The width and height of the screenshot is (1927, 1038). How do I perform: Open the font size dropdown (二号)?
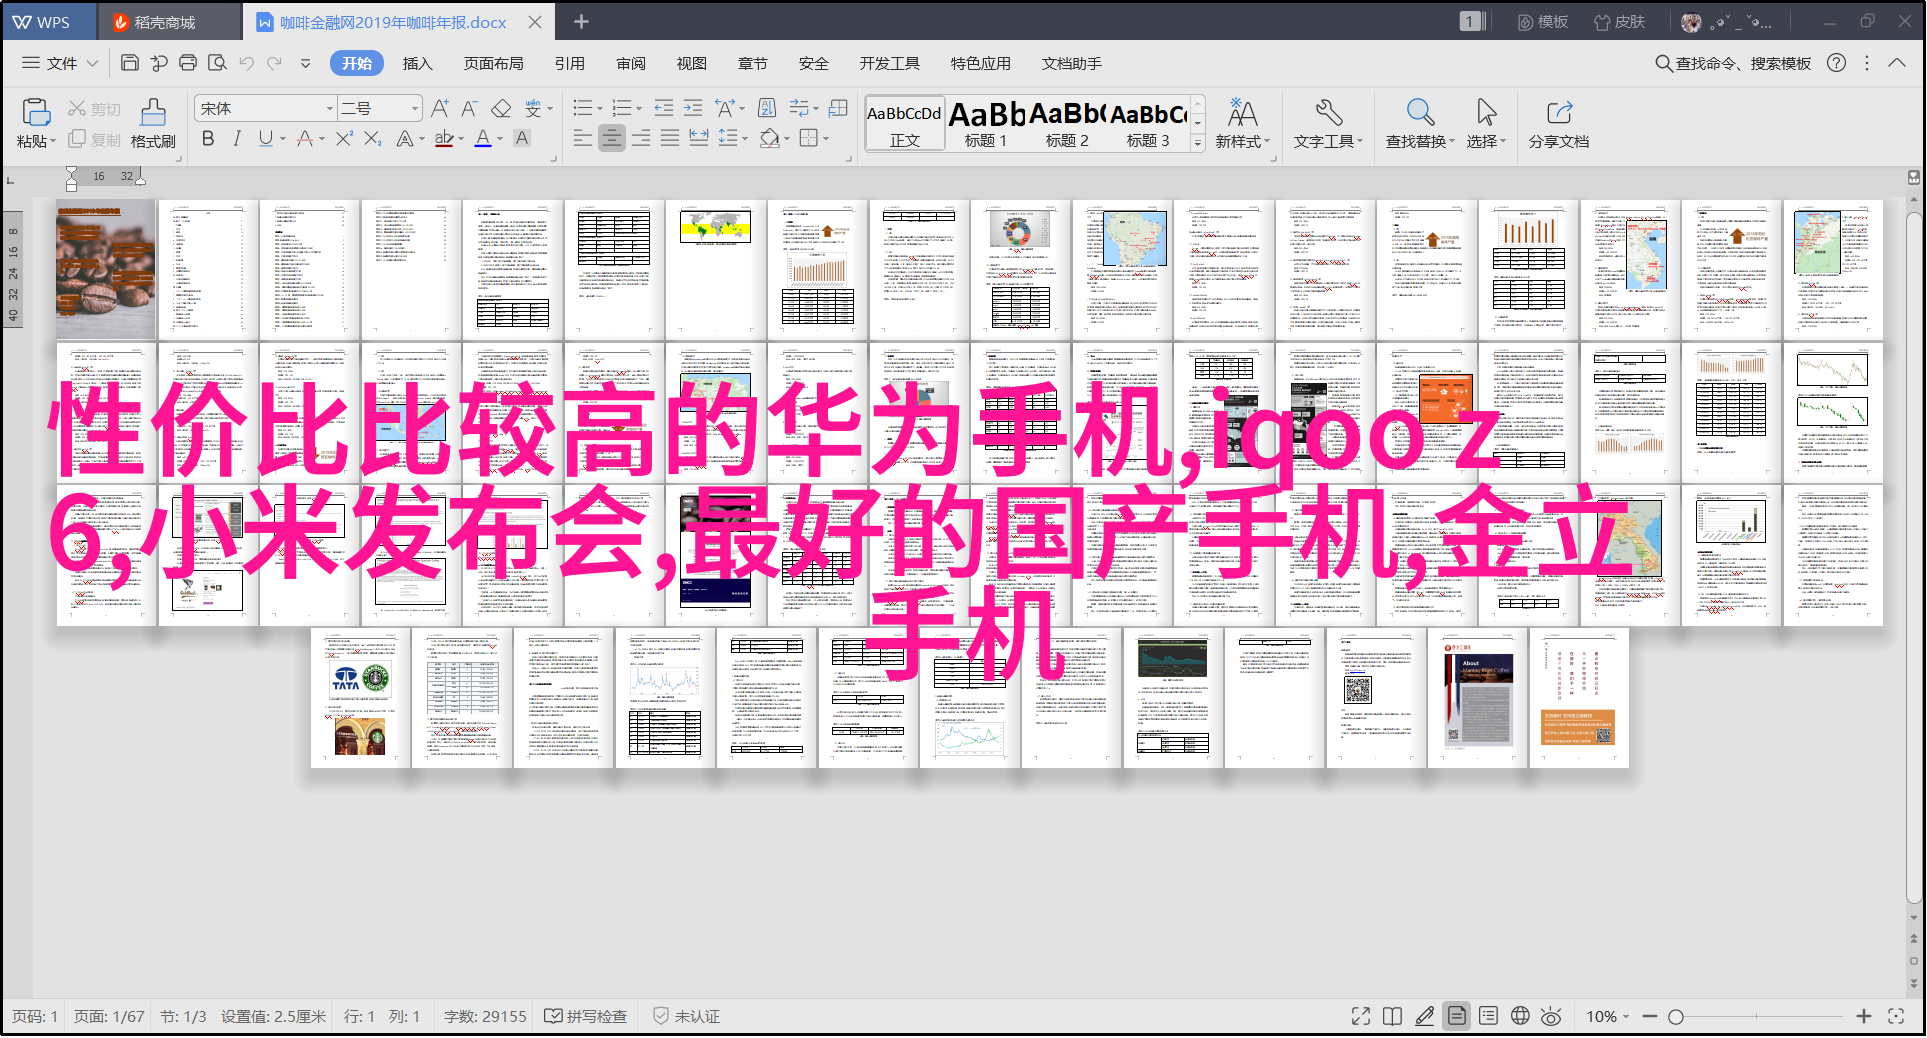pyautogui.click(x=414, y=108)
